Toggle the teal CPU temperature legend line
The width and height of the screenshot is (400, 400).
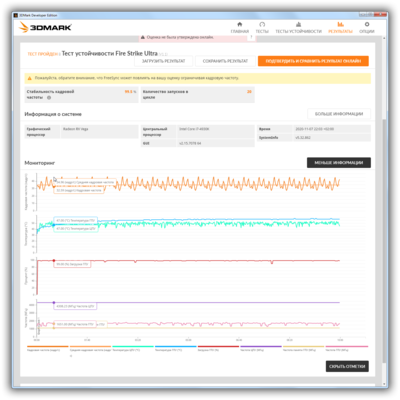coord(133,347)
